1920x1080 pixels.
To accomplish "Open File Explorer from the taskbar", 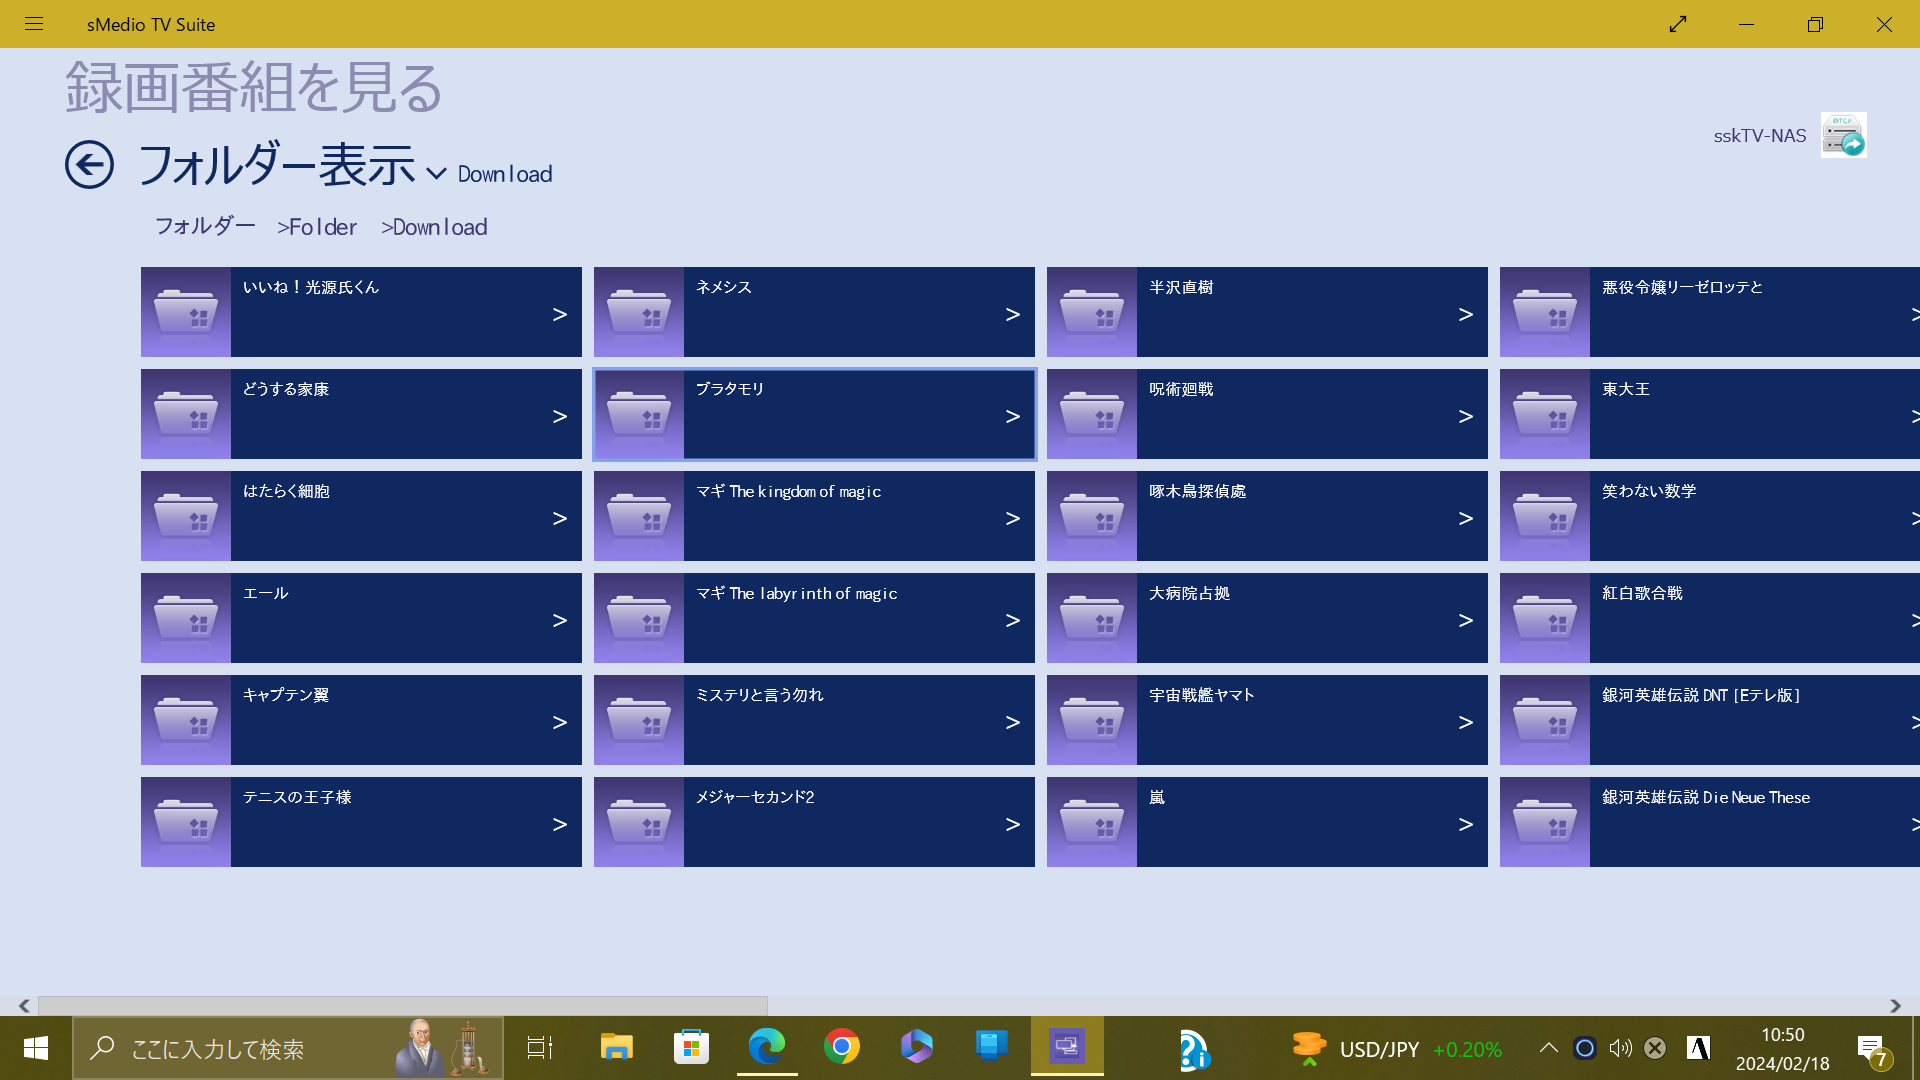I will coord(616,1047).
